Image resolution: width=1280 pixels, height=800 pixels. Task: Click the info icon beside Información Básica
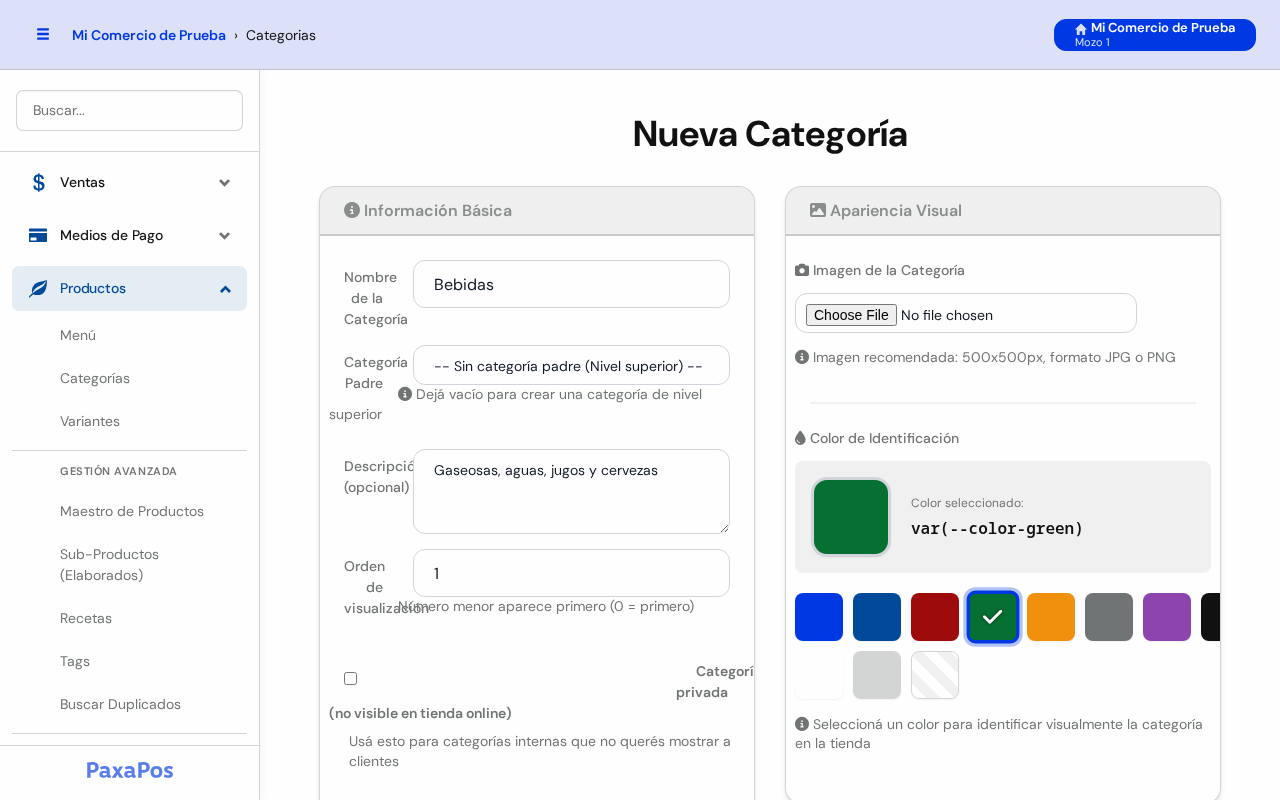(352, 210)
